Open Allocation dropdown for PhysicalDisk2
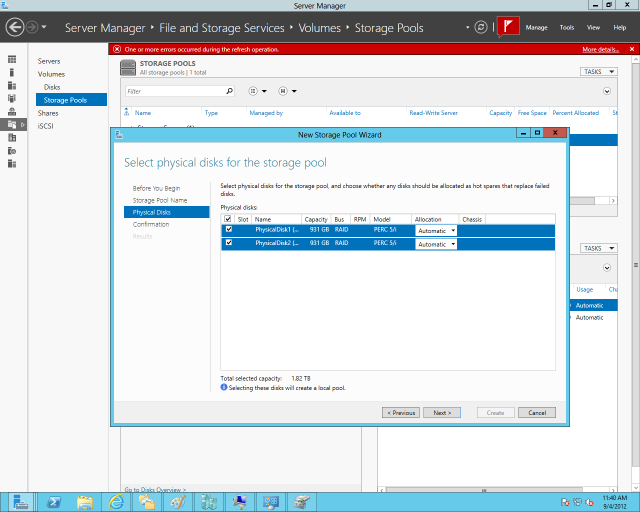 [x=436, y=244]
